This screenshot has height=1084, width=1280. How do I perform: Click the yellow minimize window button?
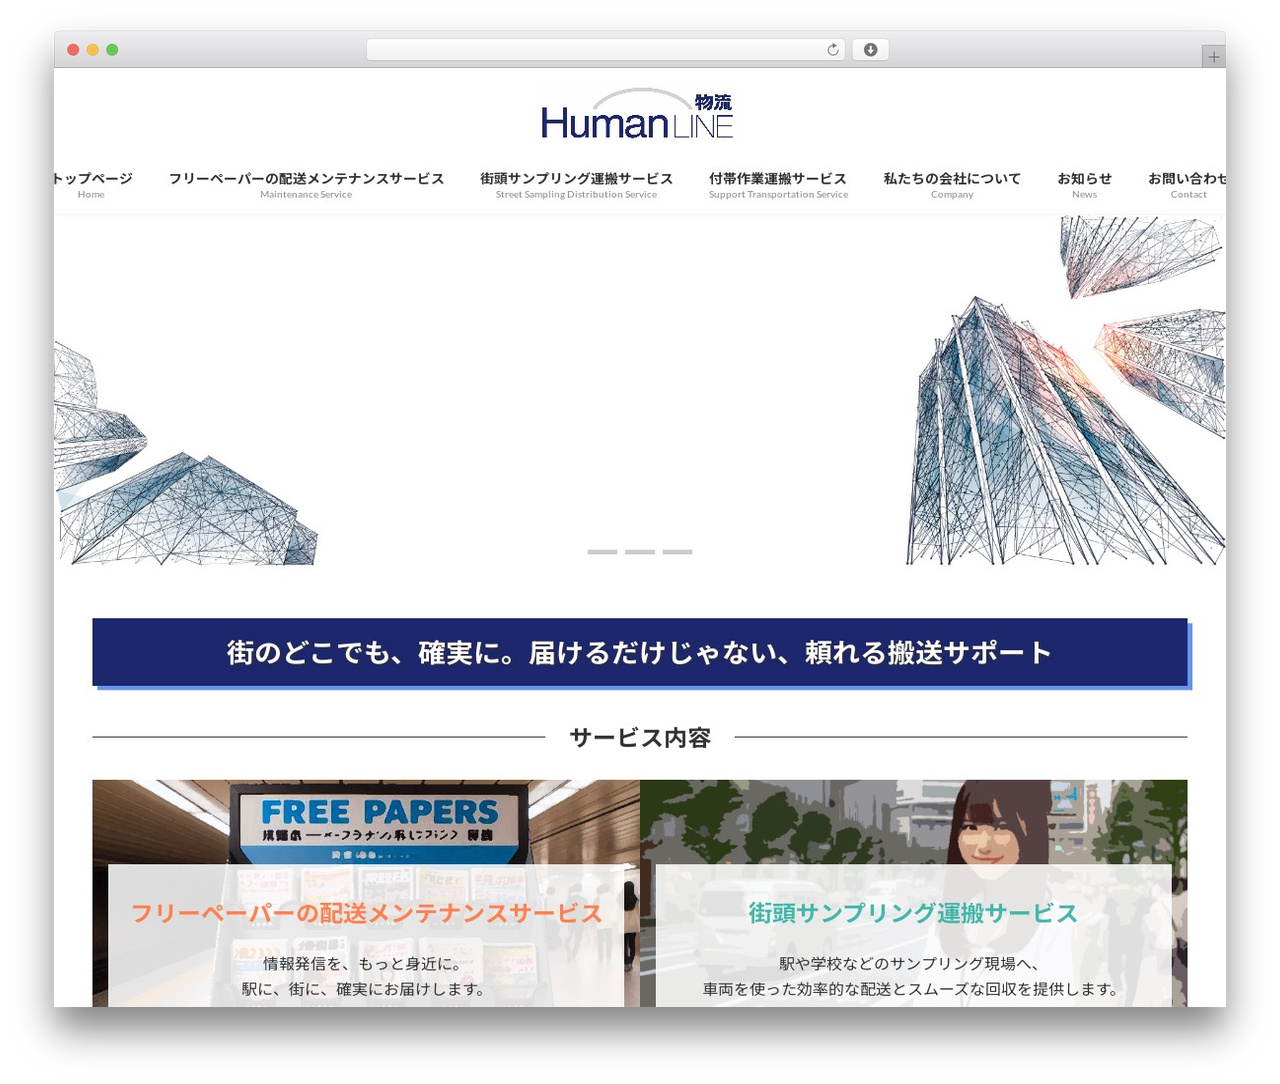click(92, 50)
